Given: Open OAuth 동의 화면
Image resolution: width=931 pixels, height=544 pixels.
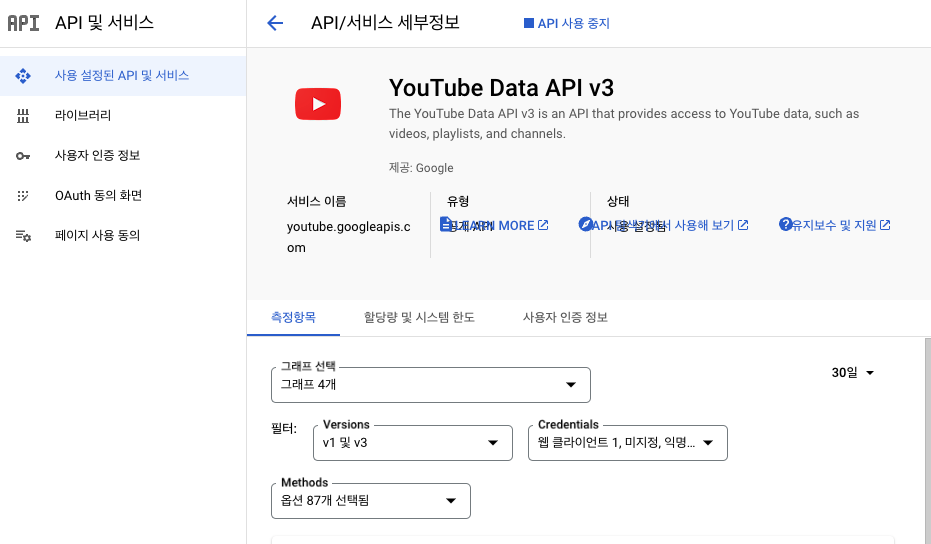Looking at the screenshot, I should pos(123,195).
